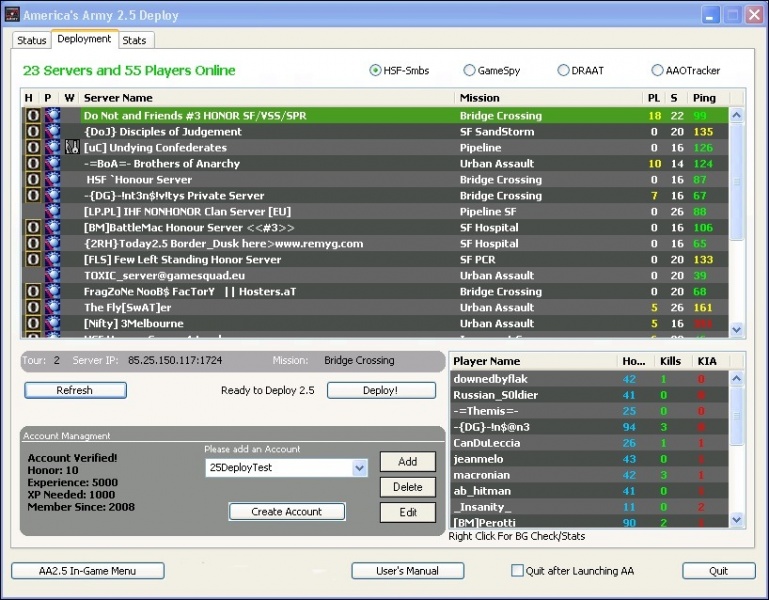Open AA2.5 In-Game Menu
The image size is (769, 600).
click(x=87, y=571)
